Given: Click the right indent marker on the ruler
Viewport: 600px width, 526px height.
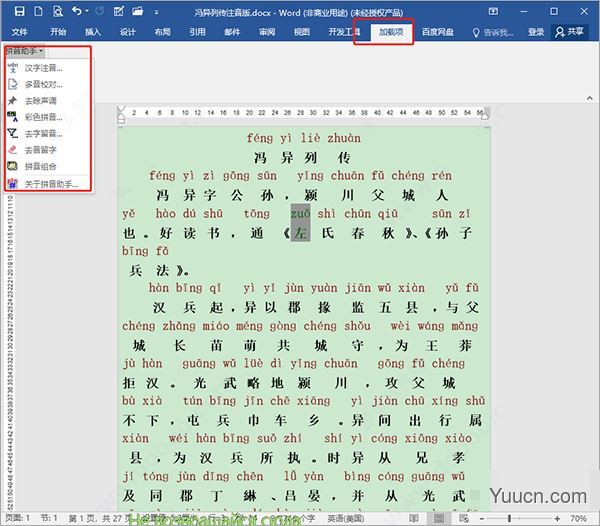Looking at the screenshot, I should click(485, 116).
